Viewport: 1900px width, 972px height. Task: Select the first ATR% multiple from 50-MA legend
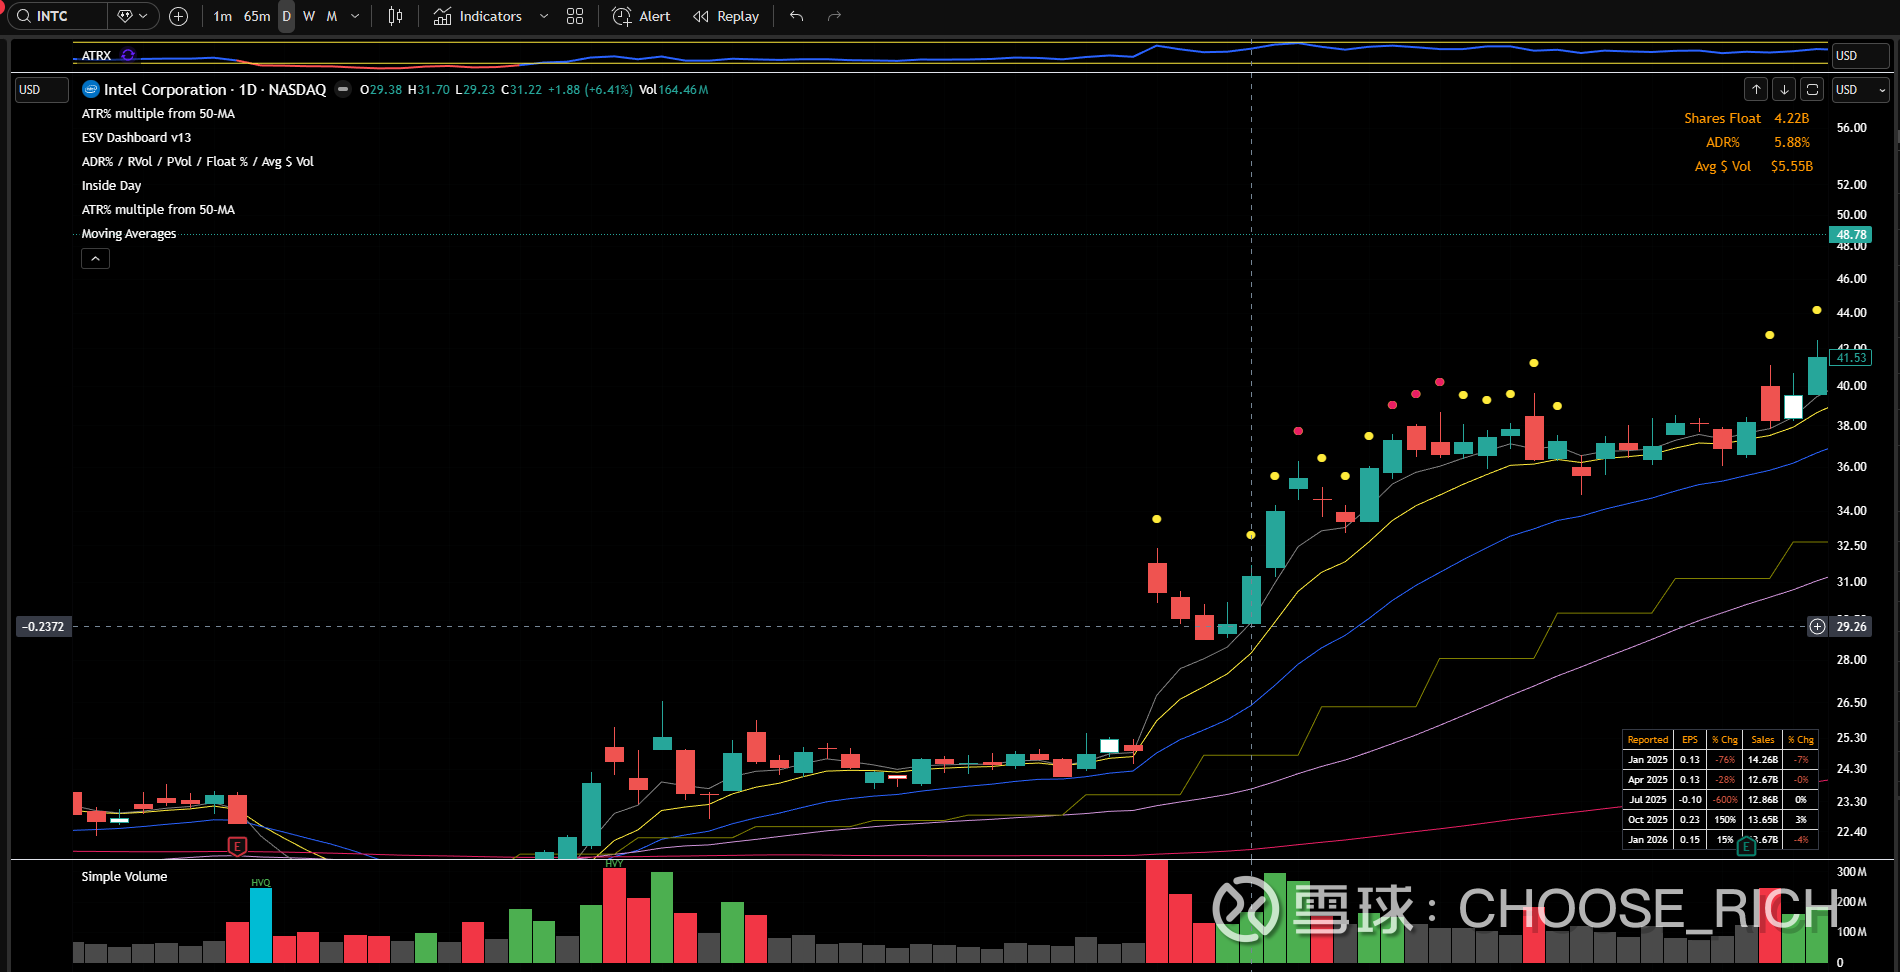[158, 113]
